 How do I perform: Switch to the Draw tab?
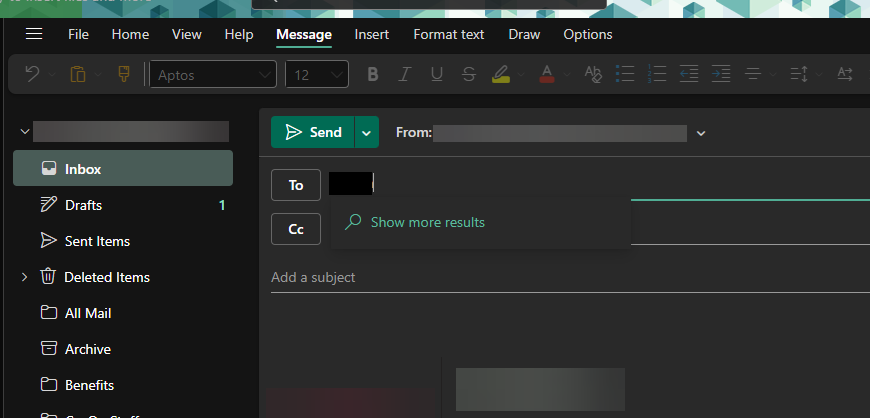tap(524, 34)
